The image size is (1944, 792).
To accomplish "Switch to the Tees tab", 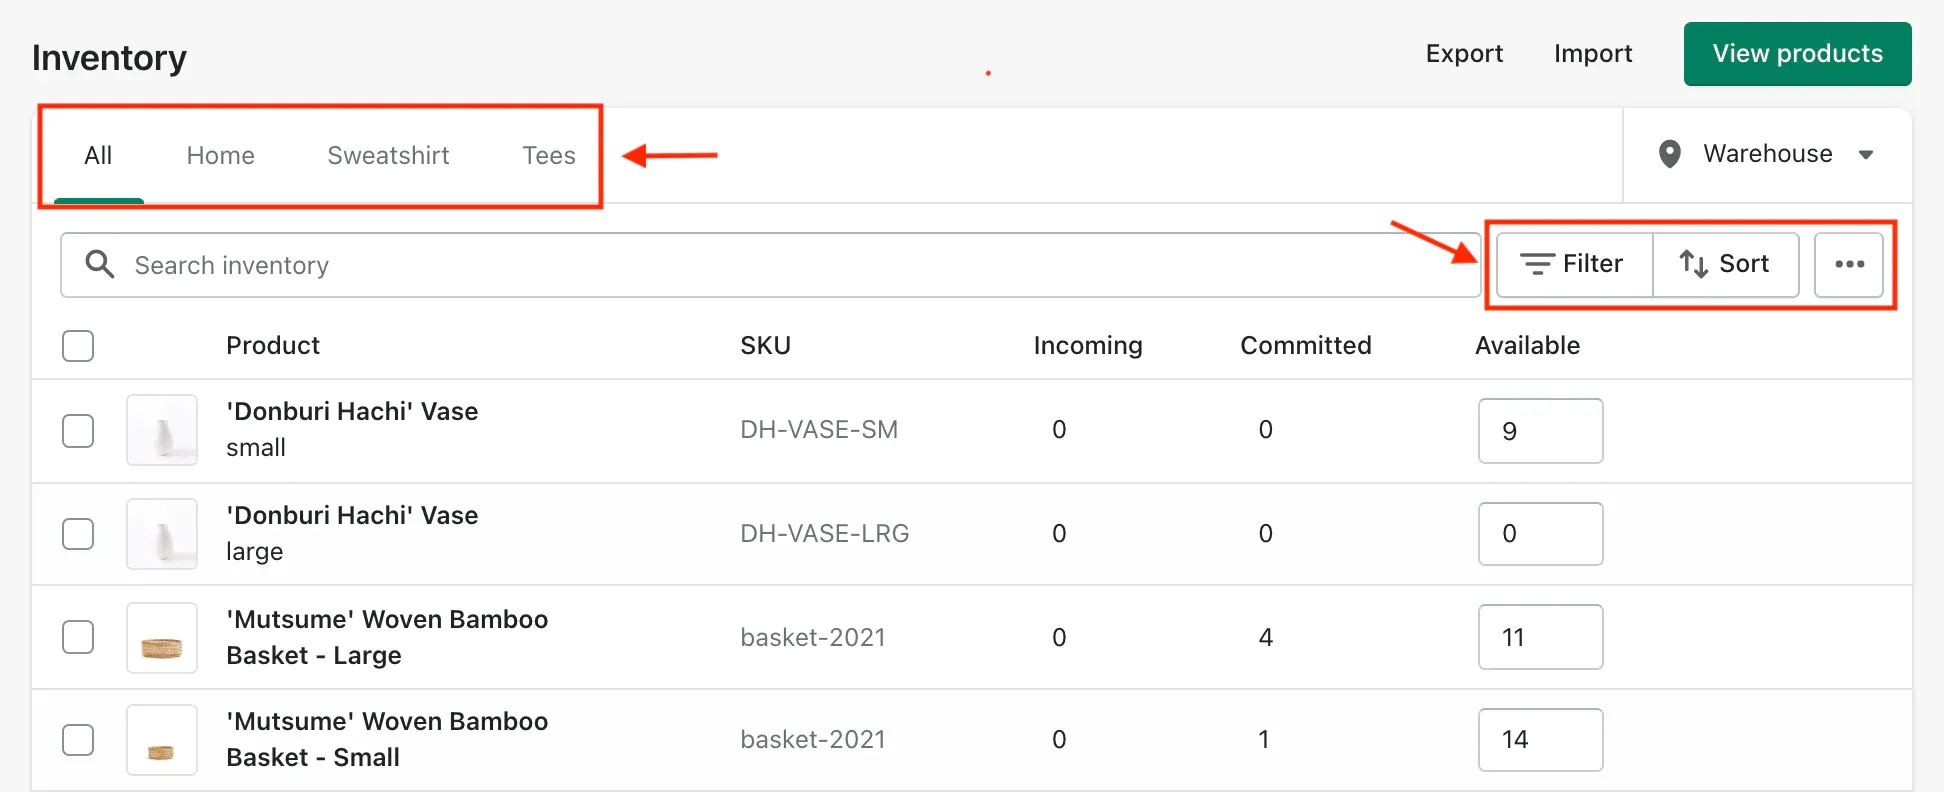I will coord(548,156).
